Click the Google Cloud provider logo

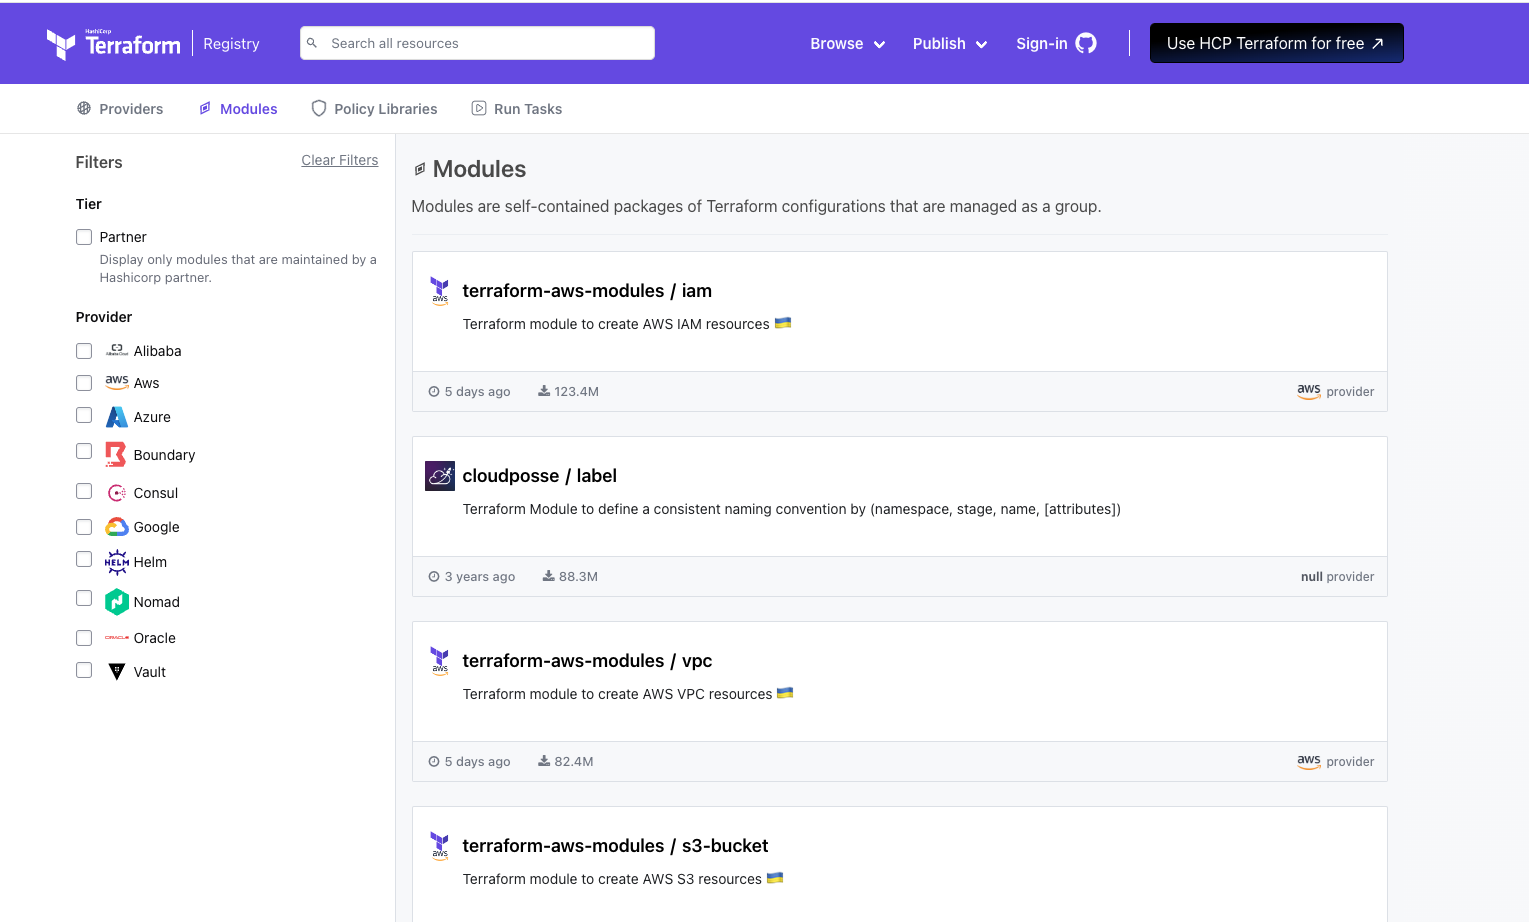click(x=117, y=527)
